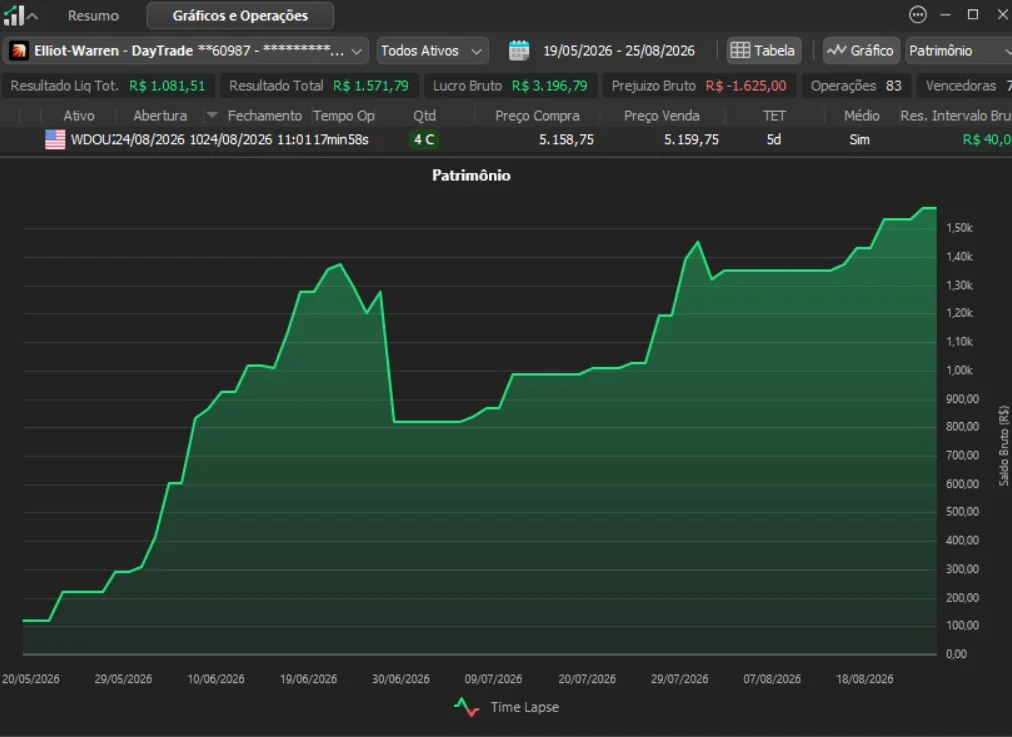Open Elliot-Warren DayTrade account dropdown
The width and height of the screenshot is (1012, 737).
186,50
